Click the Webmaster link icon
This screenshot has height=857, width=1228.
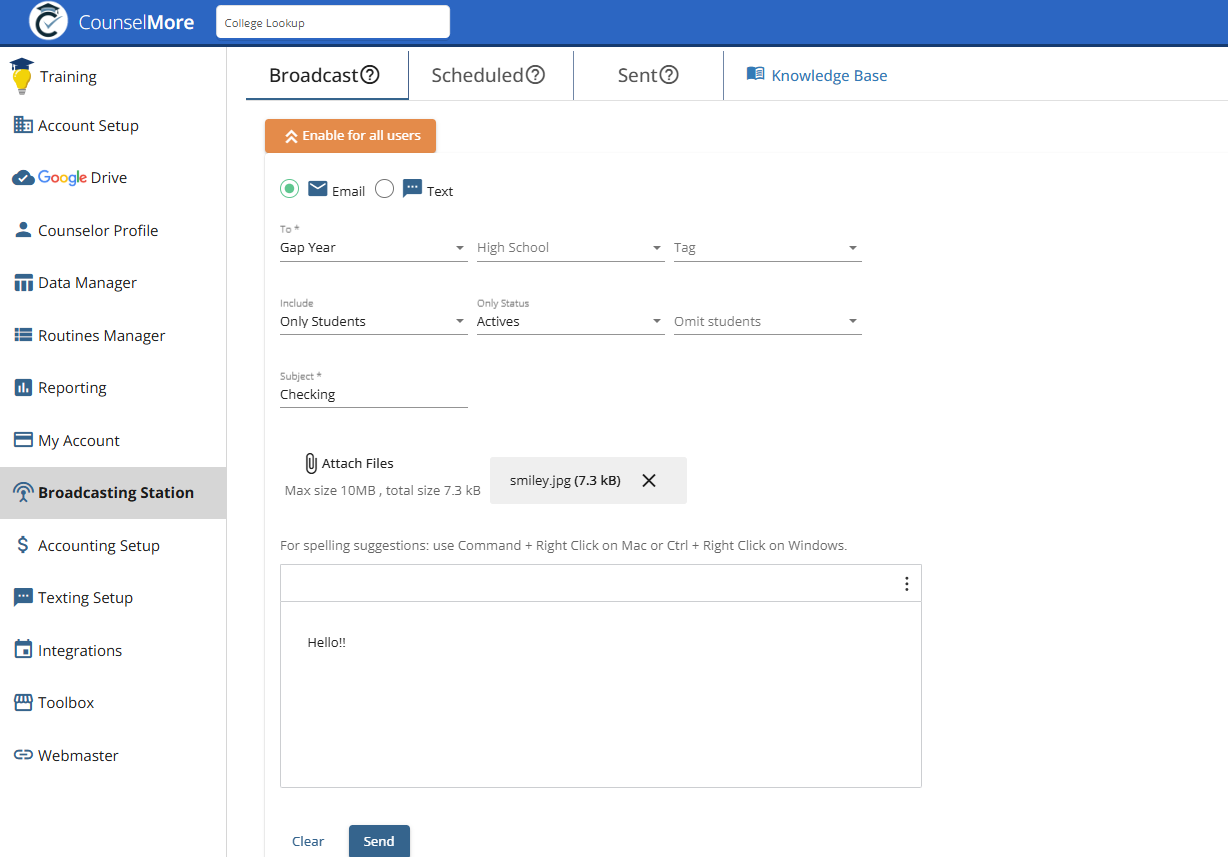tap(23, 755)
